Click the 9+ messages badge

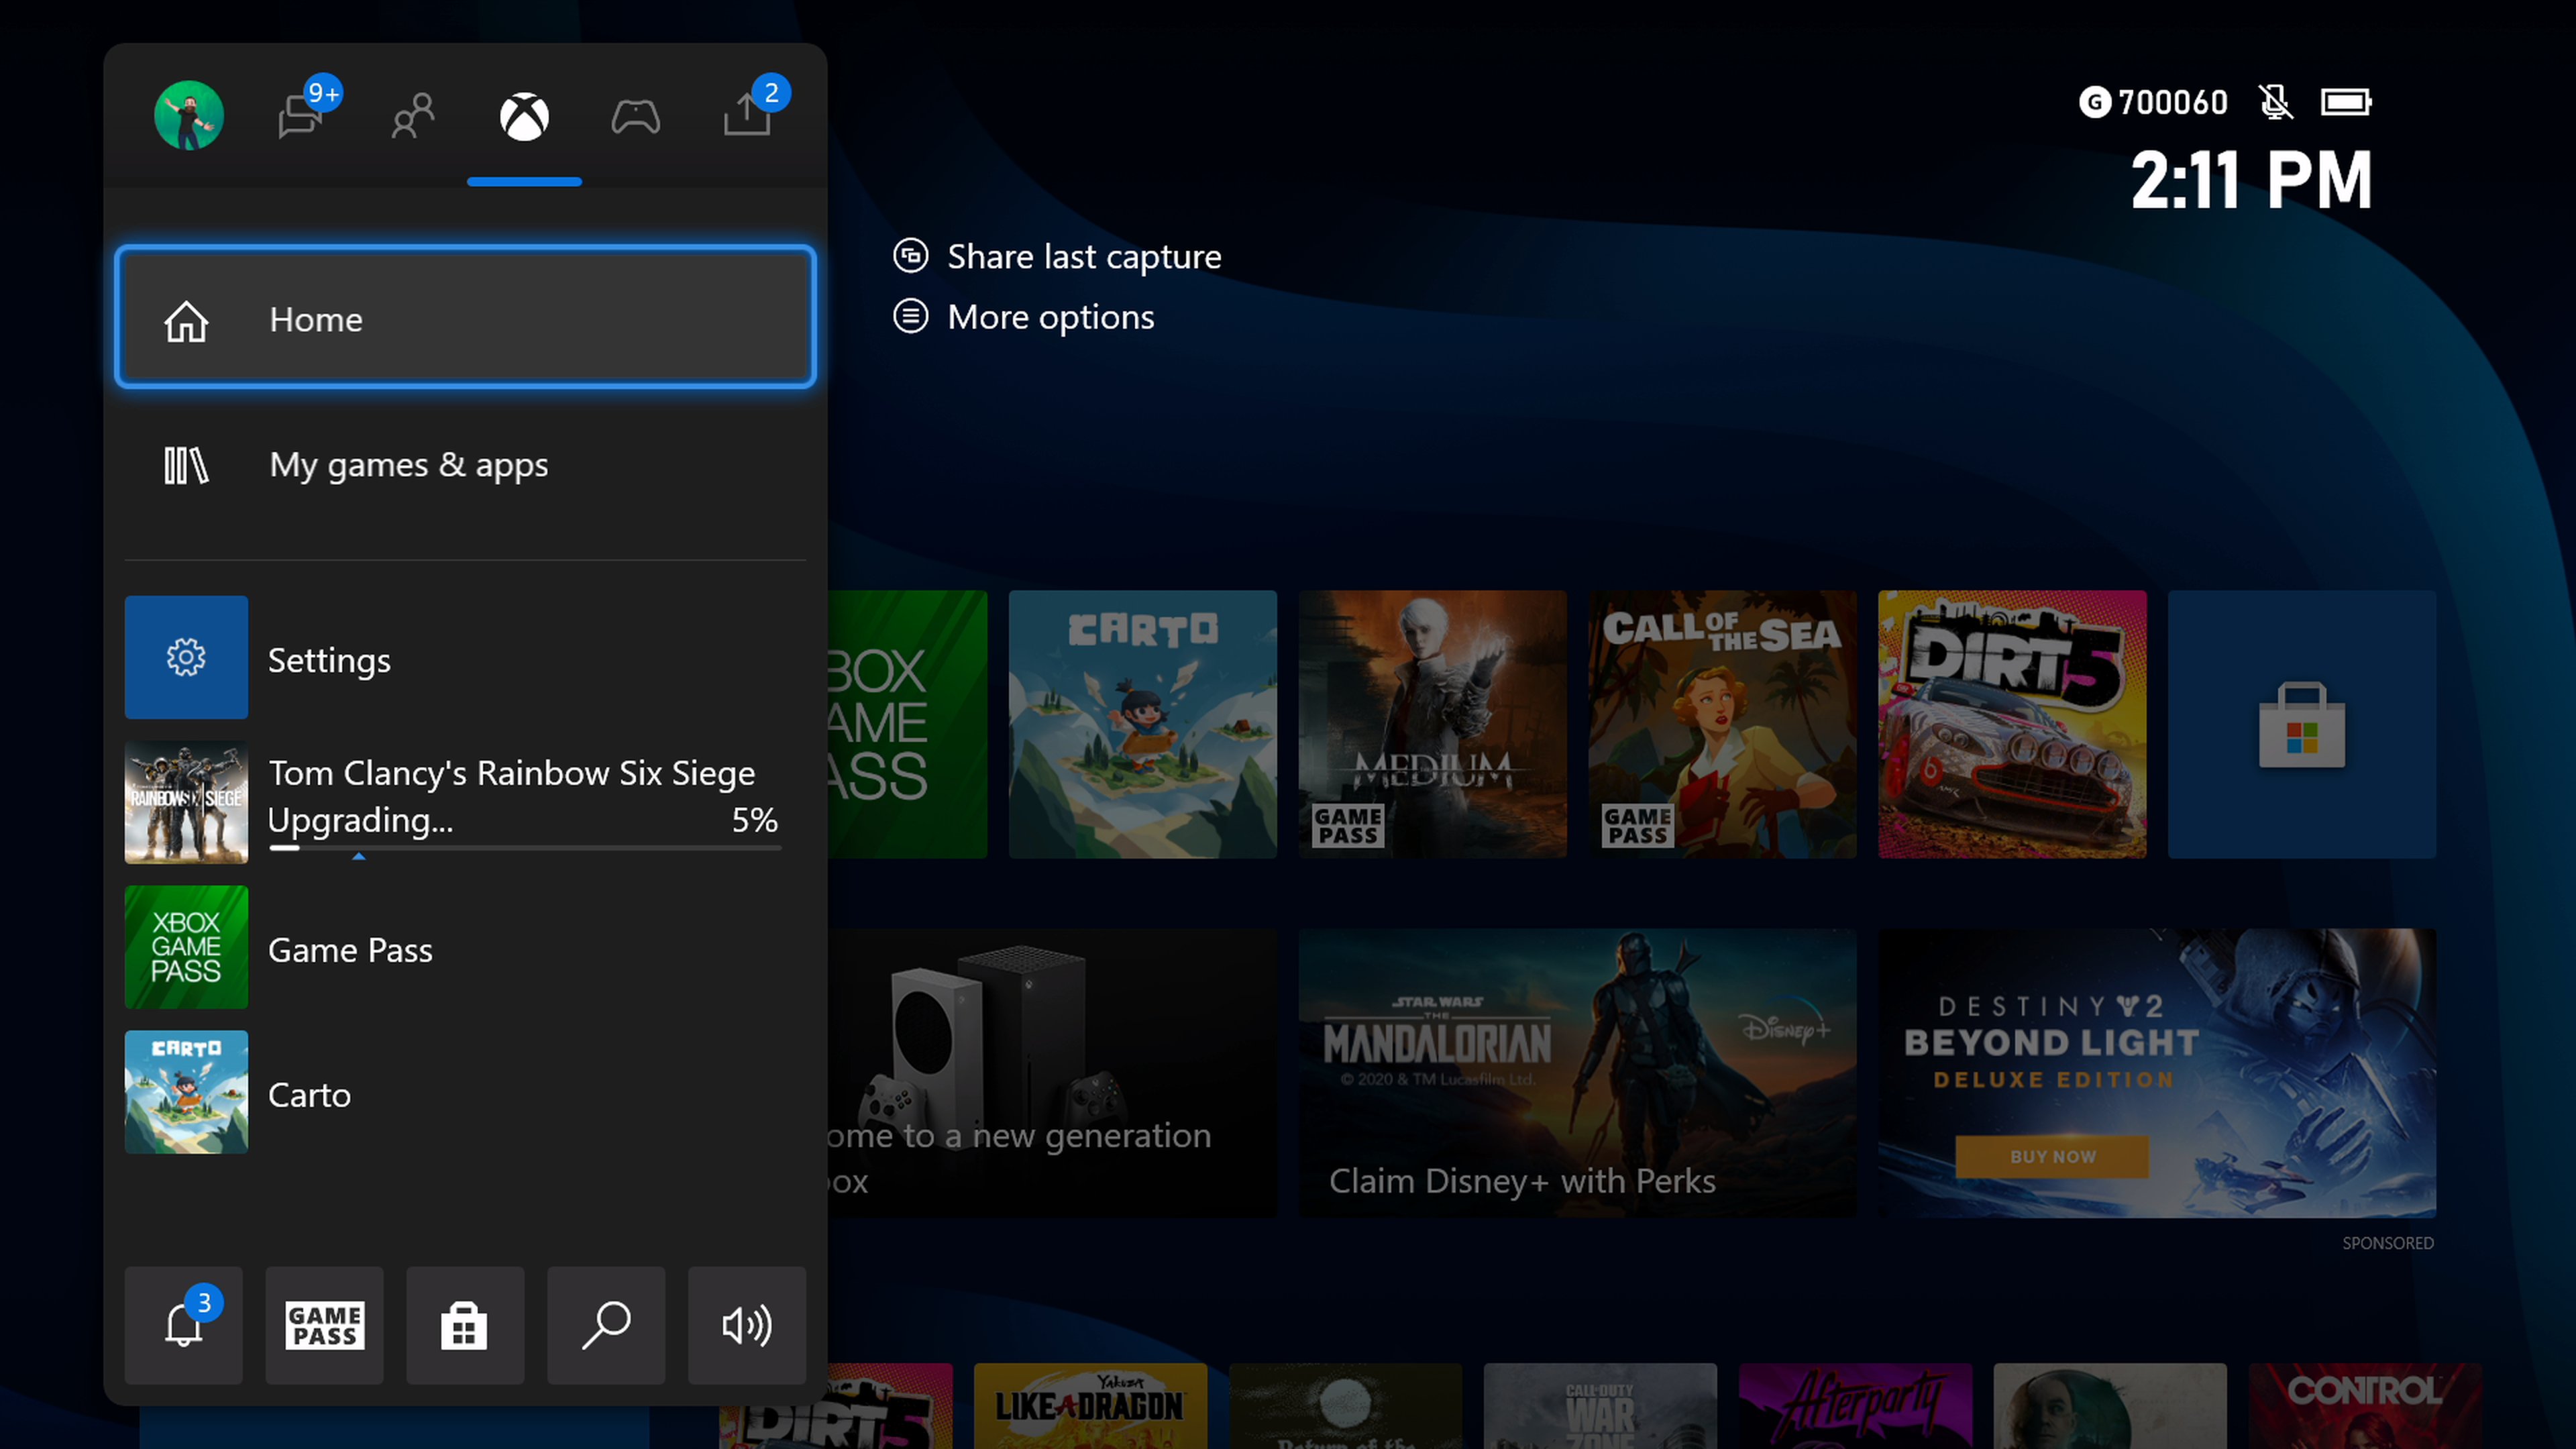pyautogui.click(x=323, y=94)
